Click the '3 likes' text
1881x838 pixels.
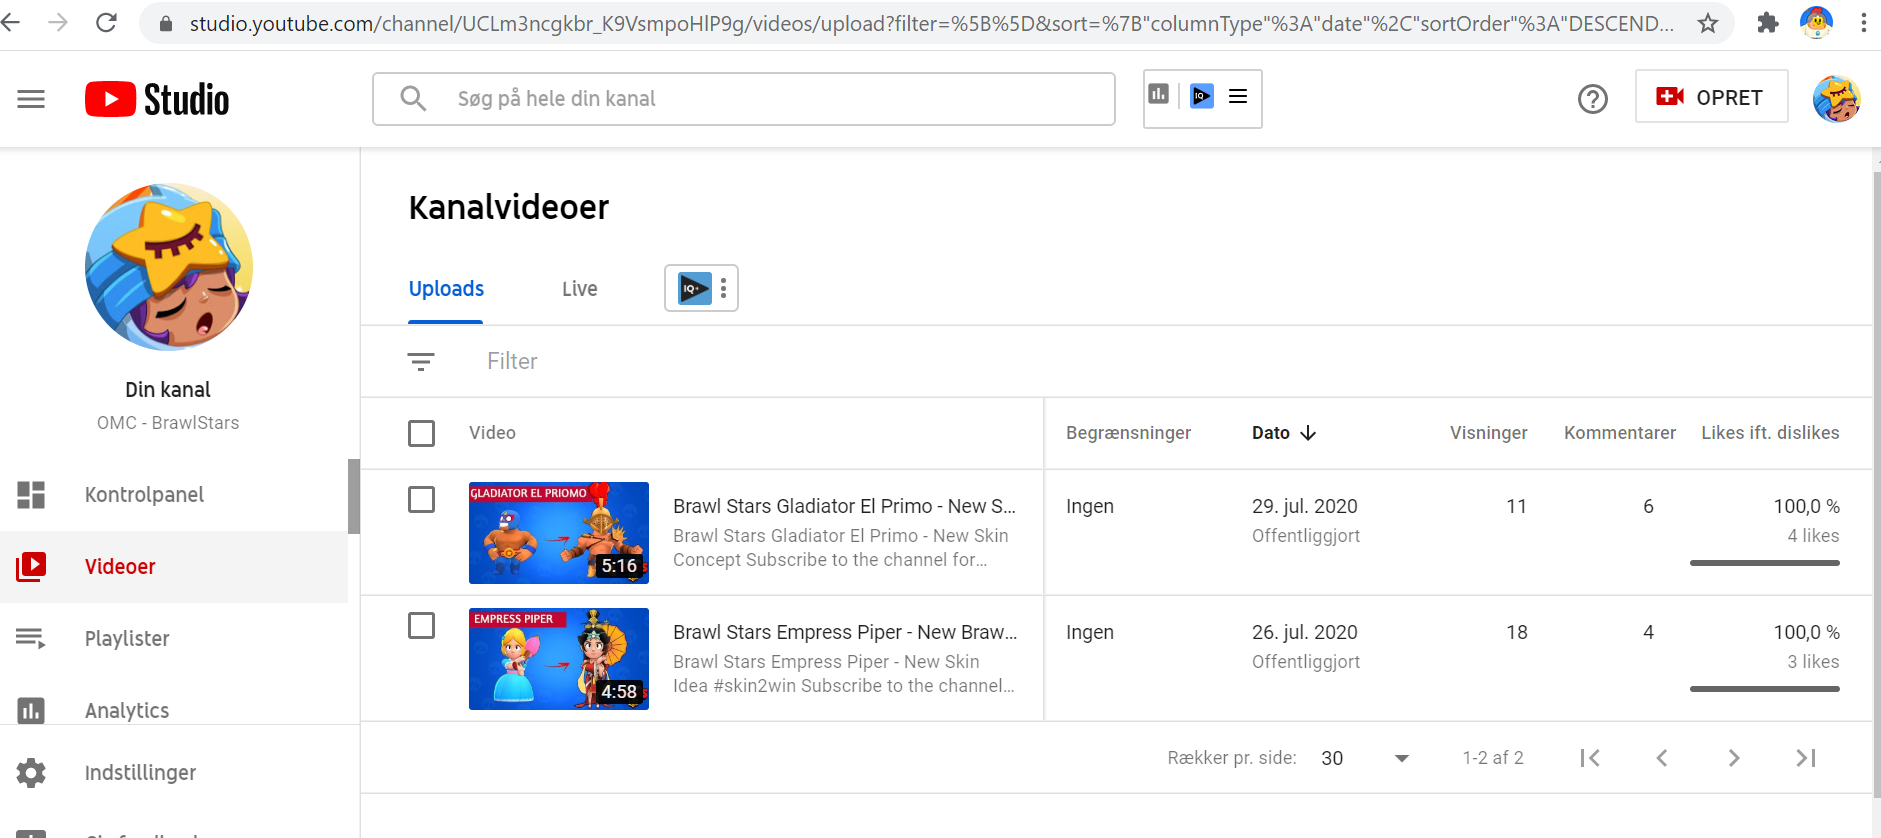tap(1813, 662)
